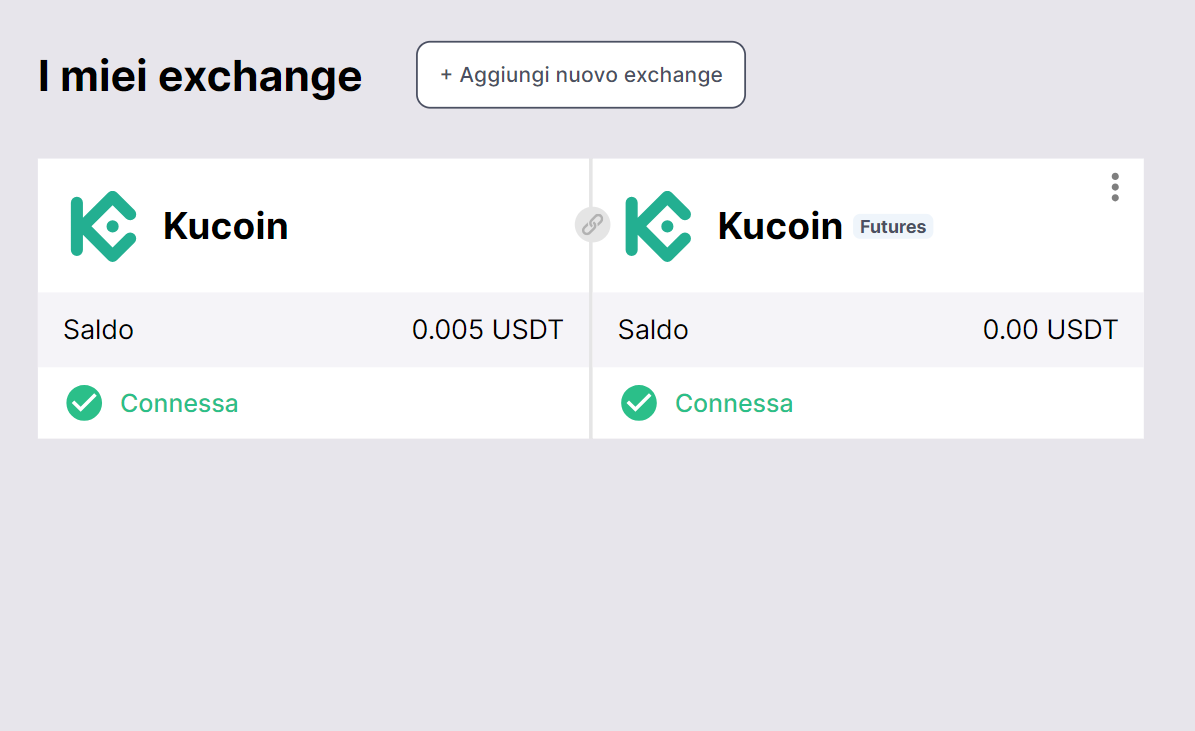Click the Kucoin spot exchange logo
1195x731 pixels.
click(103, 226)
